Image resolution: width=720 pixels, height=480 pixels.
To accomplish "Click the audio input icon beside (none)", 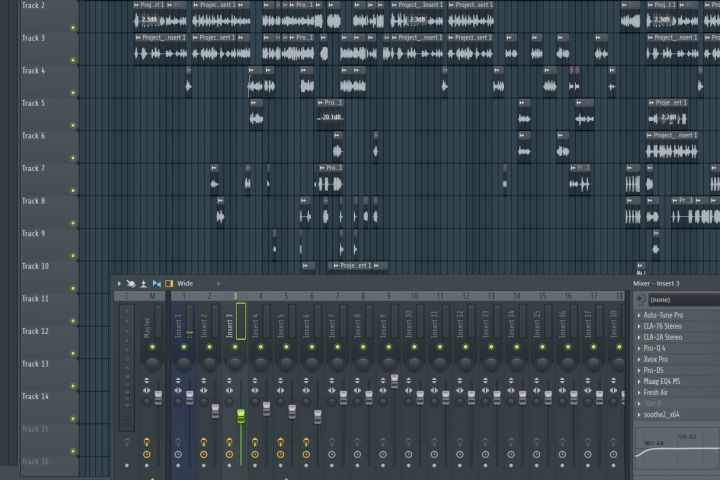I will point(641,299).
